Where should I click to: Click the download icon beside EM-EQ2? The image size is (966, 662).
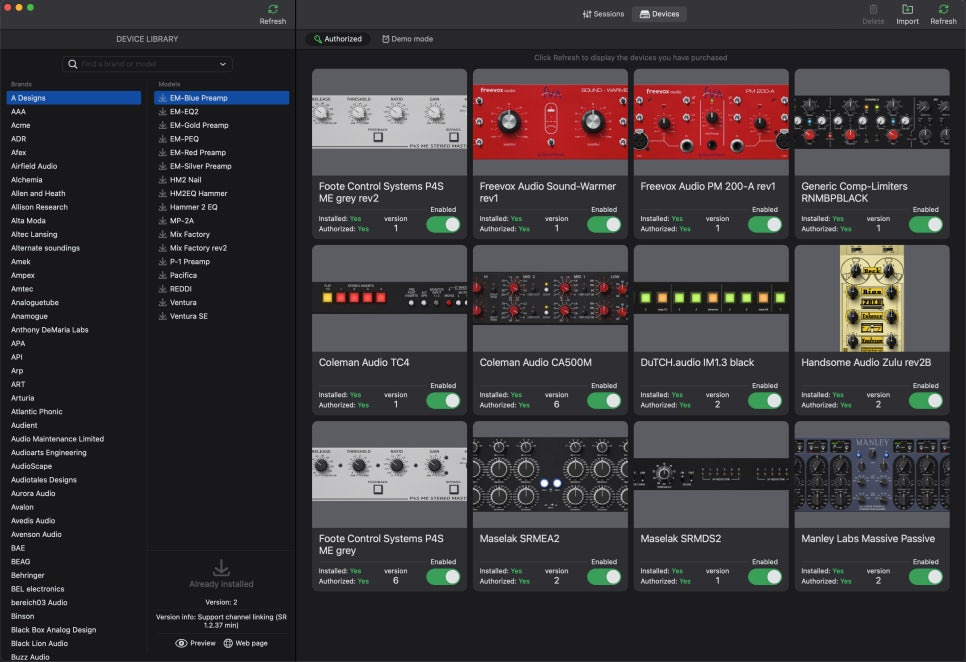163,111
